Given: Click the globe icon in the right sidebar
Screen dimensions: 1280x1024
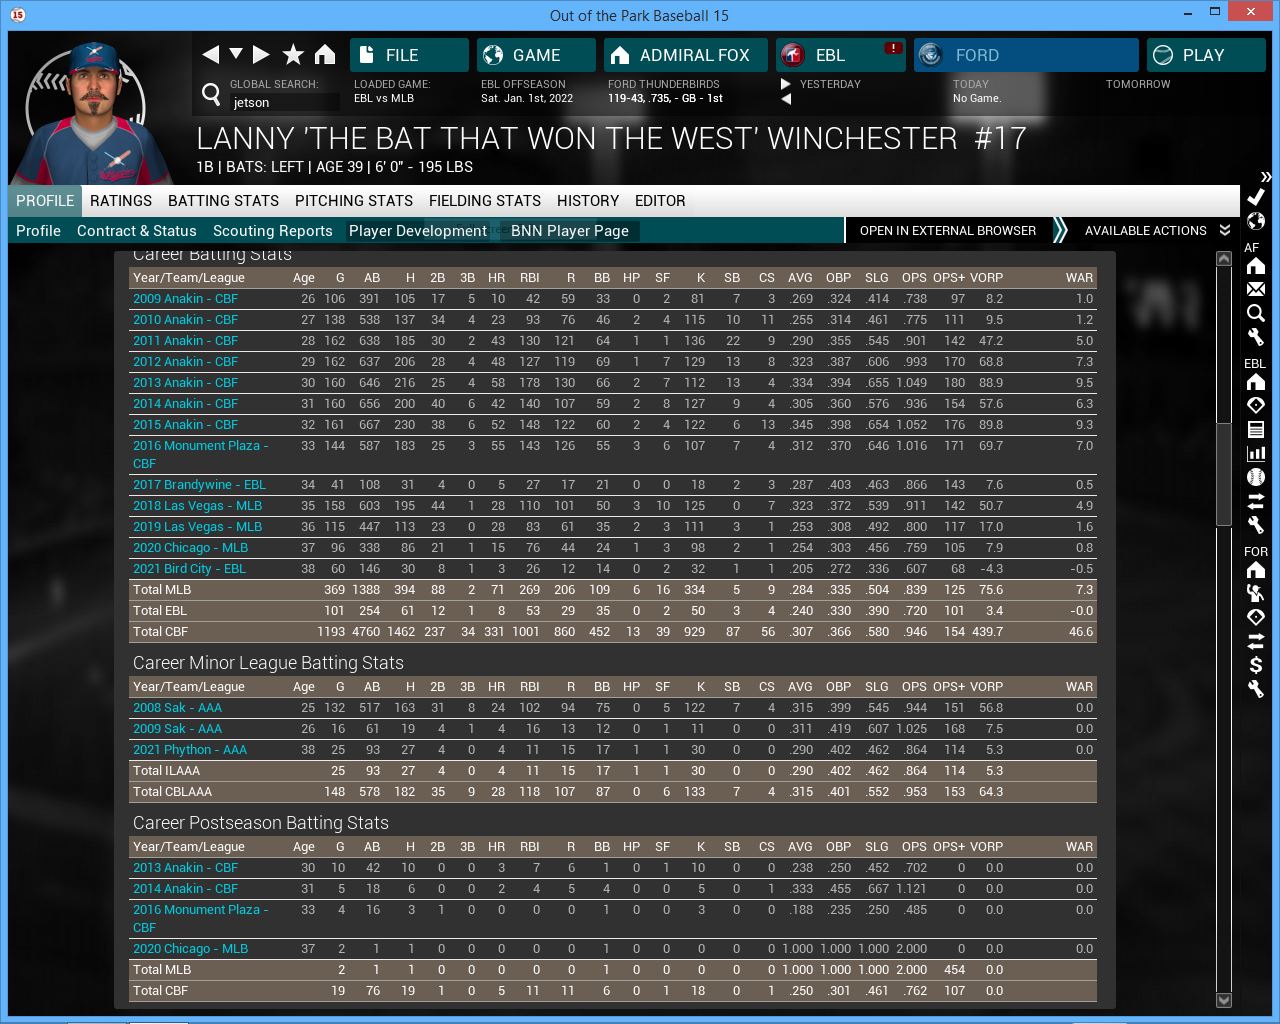Looking at the screenshot, I should (1256, 221).
